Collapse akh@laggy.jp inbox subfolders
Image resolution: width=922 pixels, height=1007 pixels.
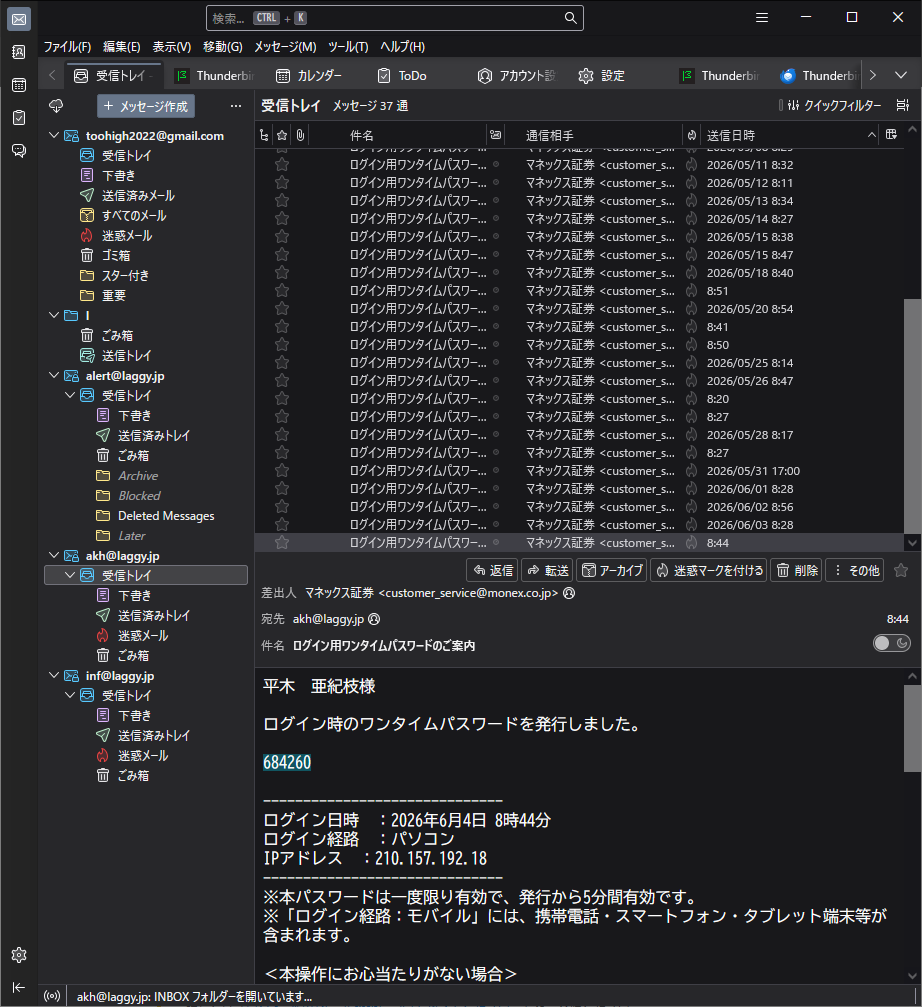tap(71, 575)
